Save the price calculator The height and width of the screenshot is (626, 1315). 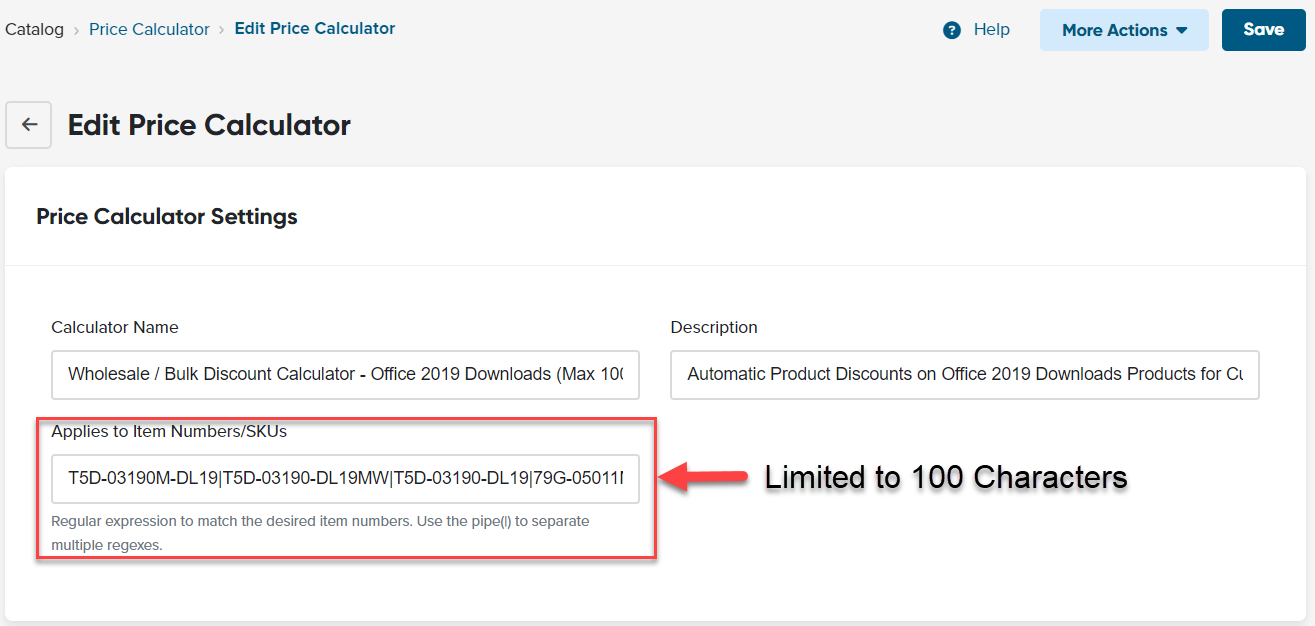1263,30
